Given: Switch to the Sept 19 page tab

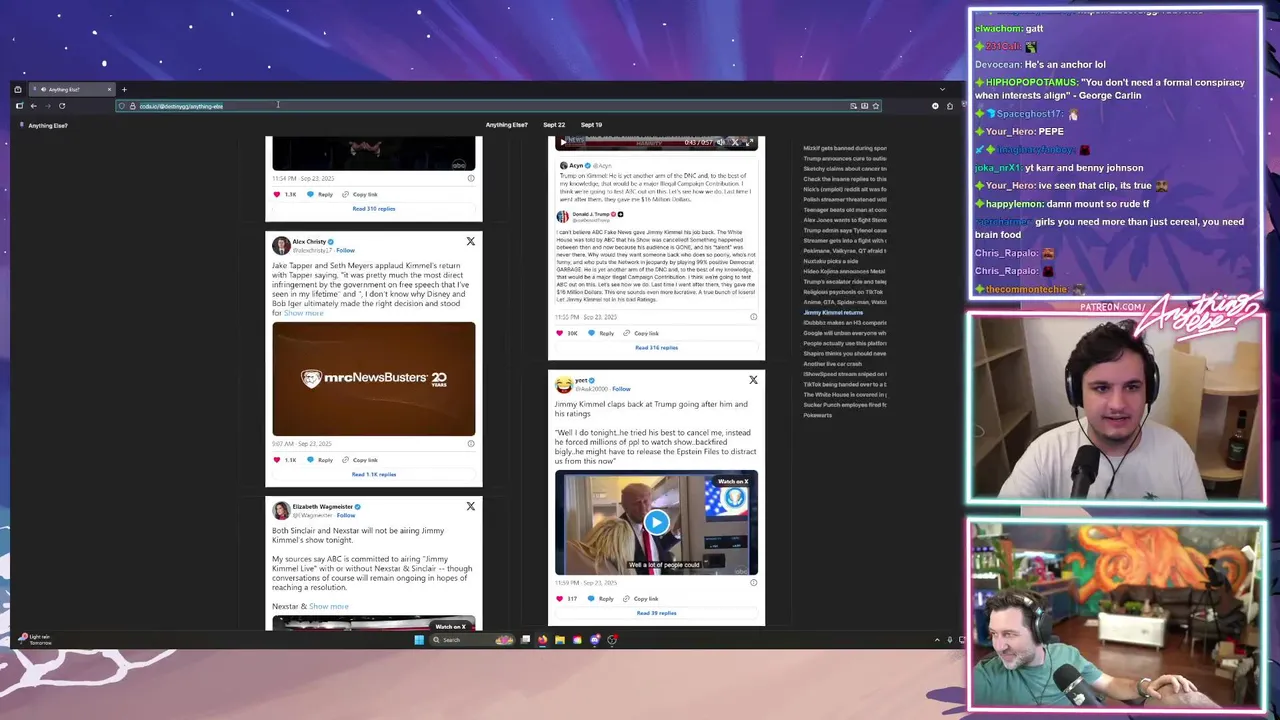Looking at the screenshot, I should tap(591, 125).
